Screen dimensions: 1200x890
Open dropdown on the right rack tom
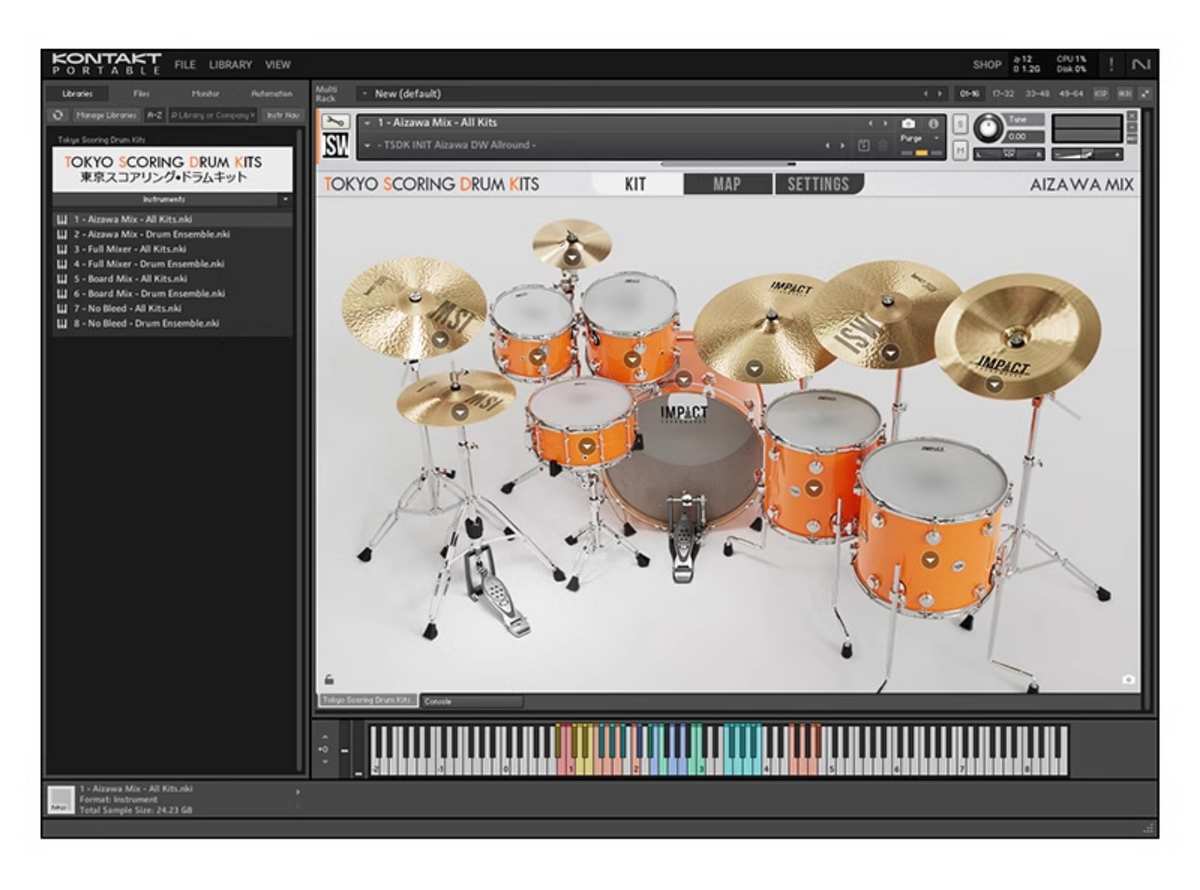[632, 358]
